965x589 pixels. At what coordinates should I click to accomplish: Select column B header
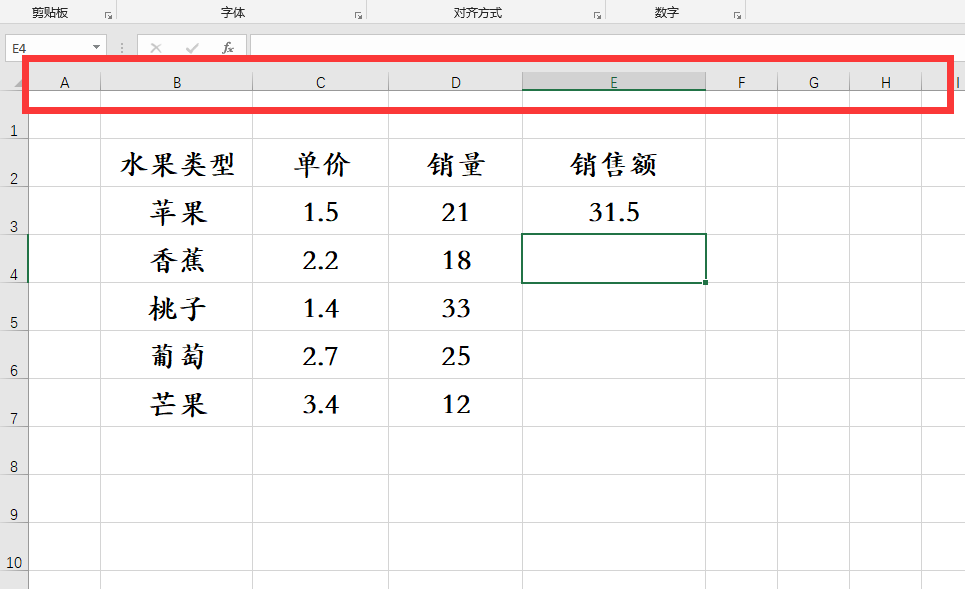(177, 82)
